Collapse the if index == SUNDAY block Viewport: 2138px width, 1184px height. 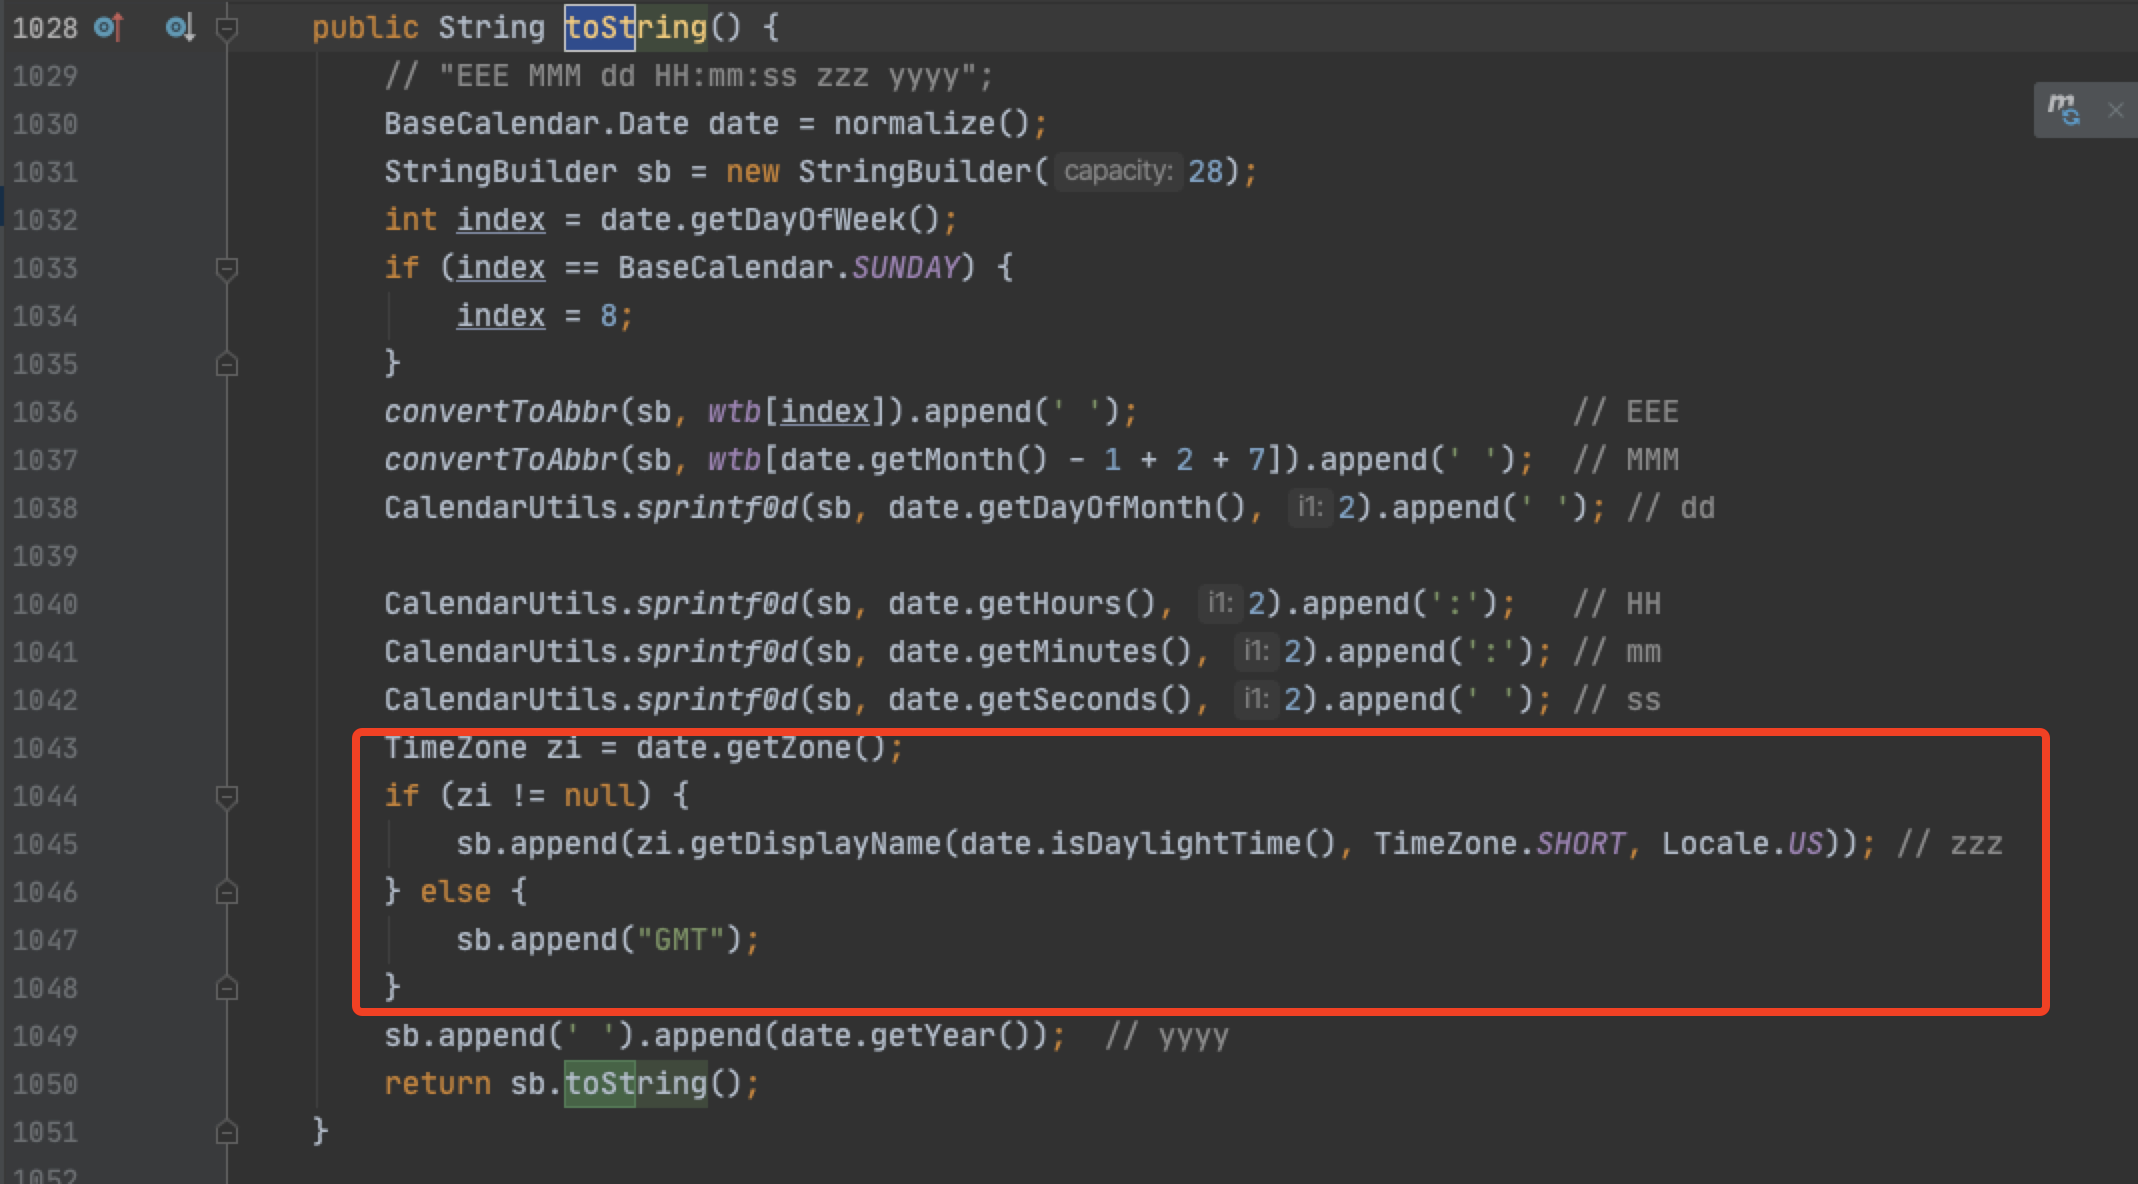(x=227, y=268)
